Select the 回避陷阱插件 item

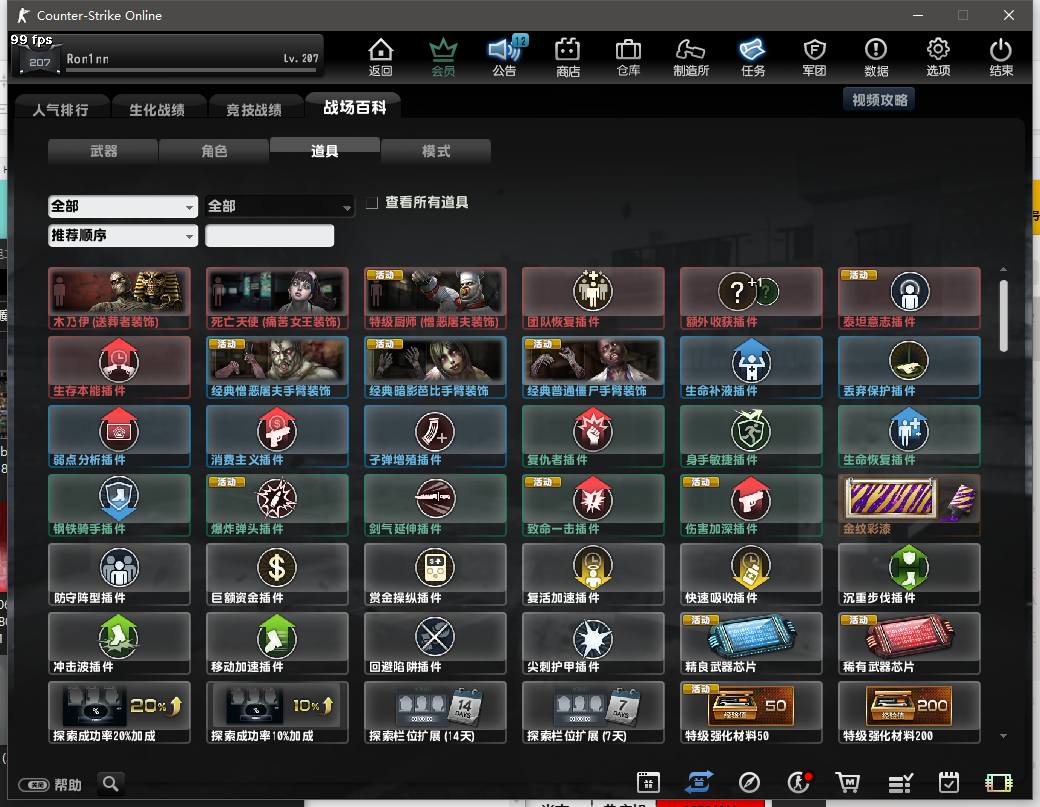(435, 643)
